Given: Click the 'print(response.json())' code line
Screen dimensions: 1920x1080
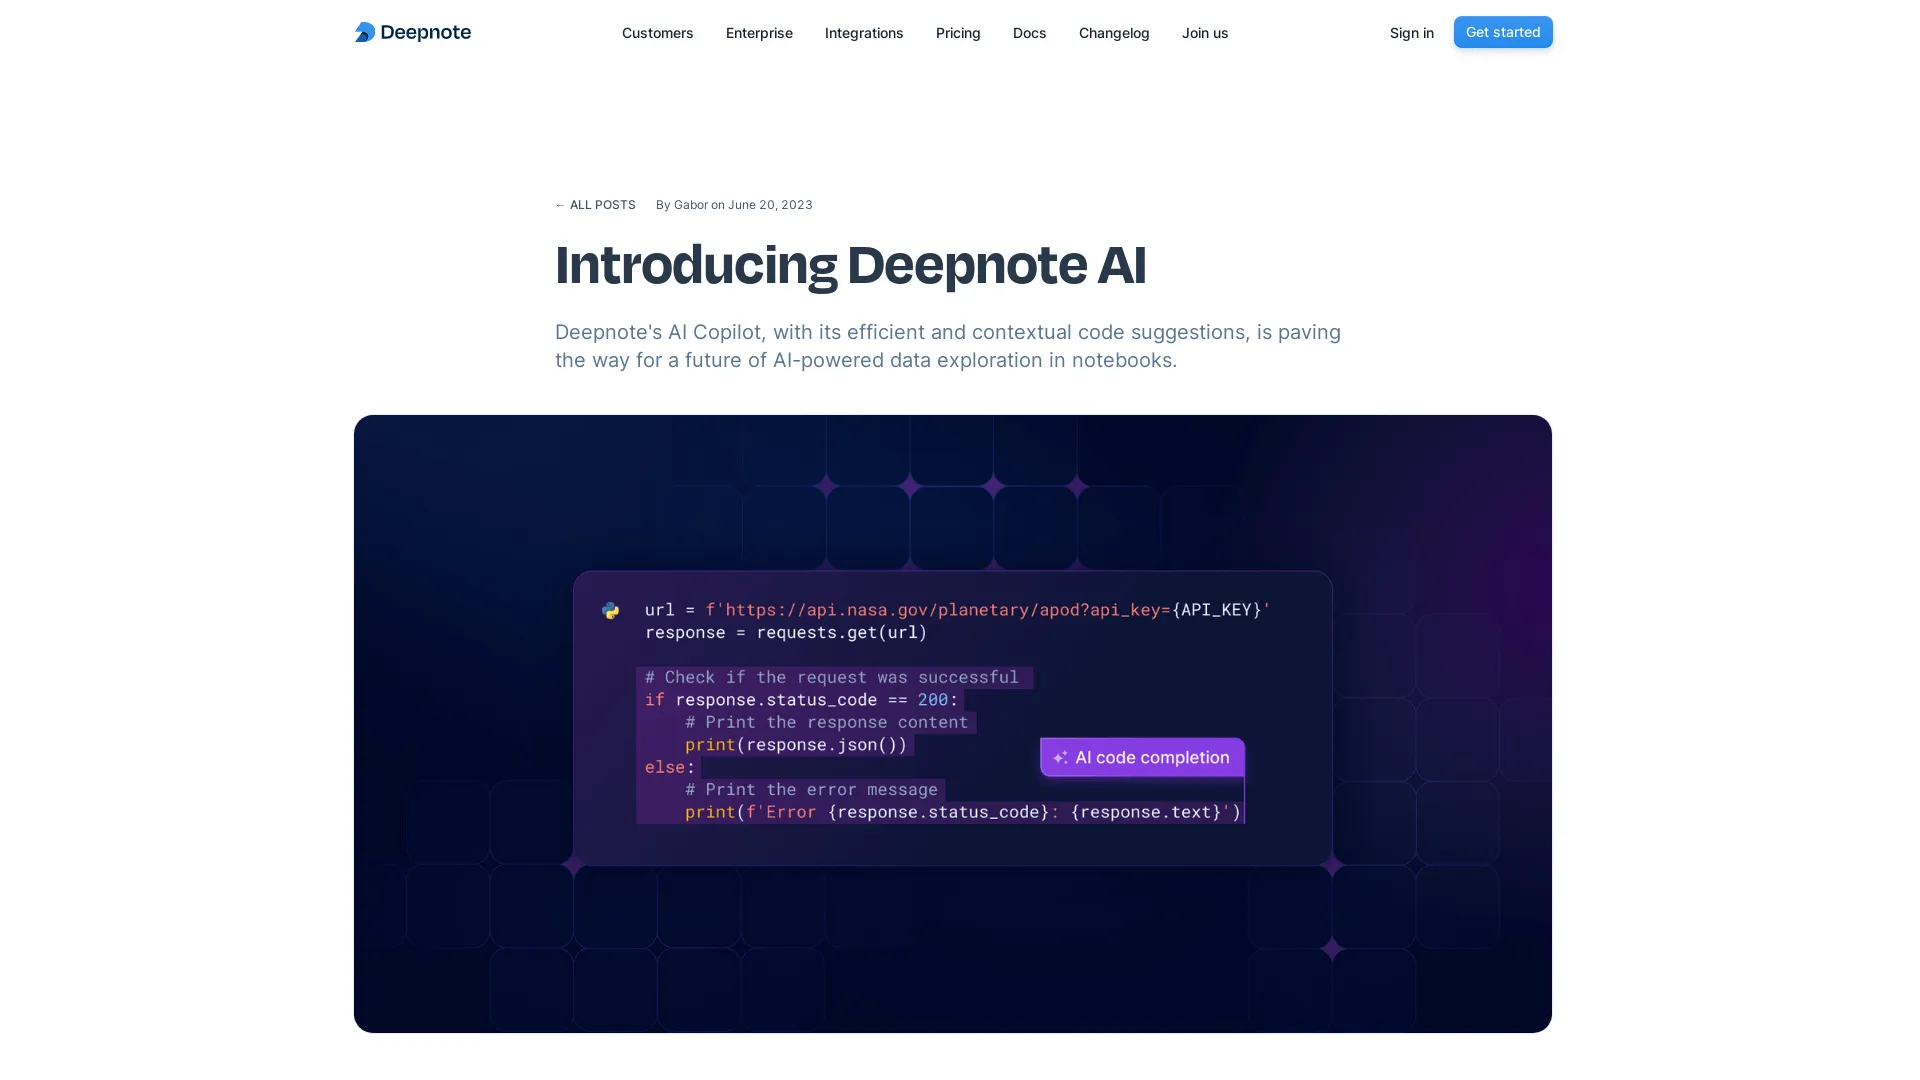Looking at the screenshot, I should [796, 745].
